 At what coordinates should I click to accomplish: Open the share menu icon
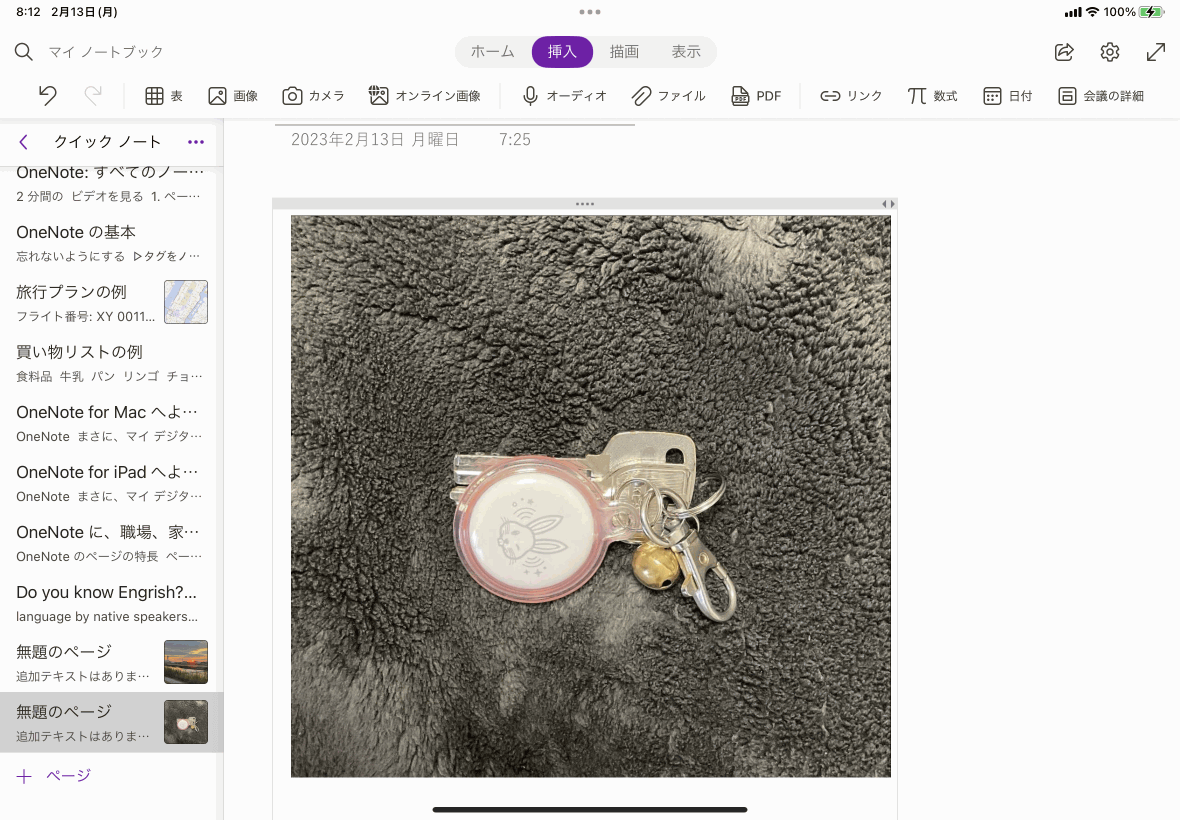[x=1064, y=52]
